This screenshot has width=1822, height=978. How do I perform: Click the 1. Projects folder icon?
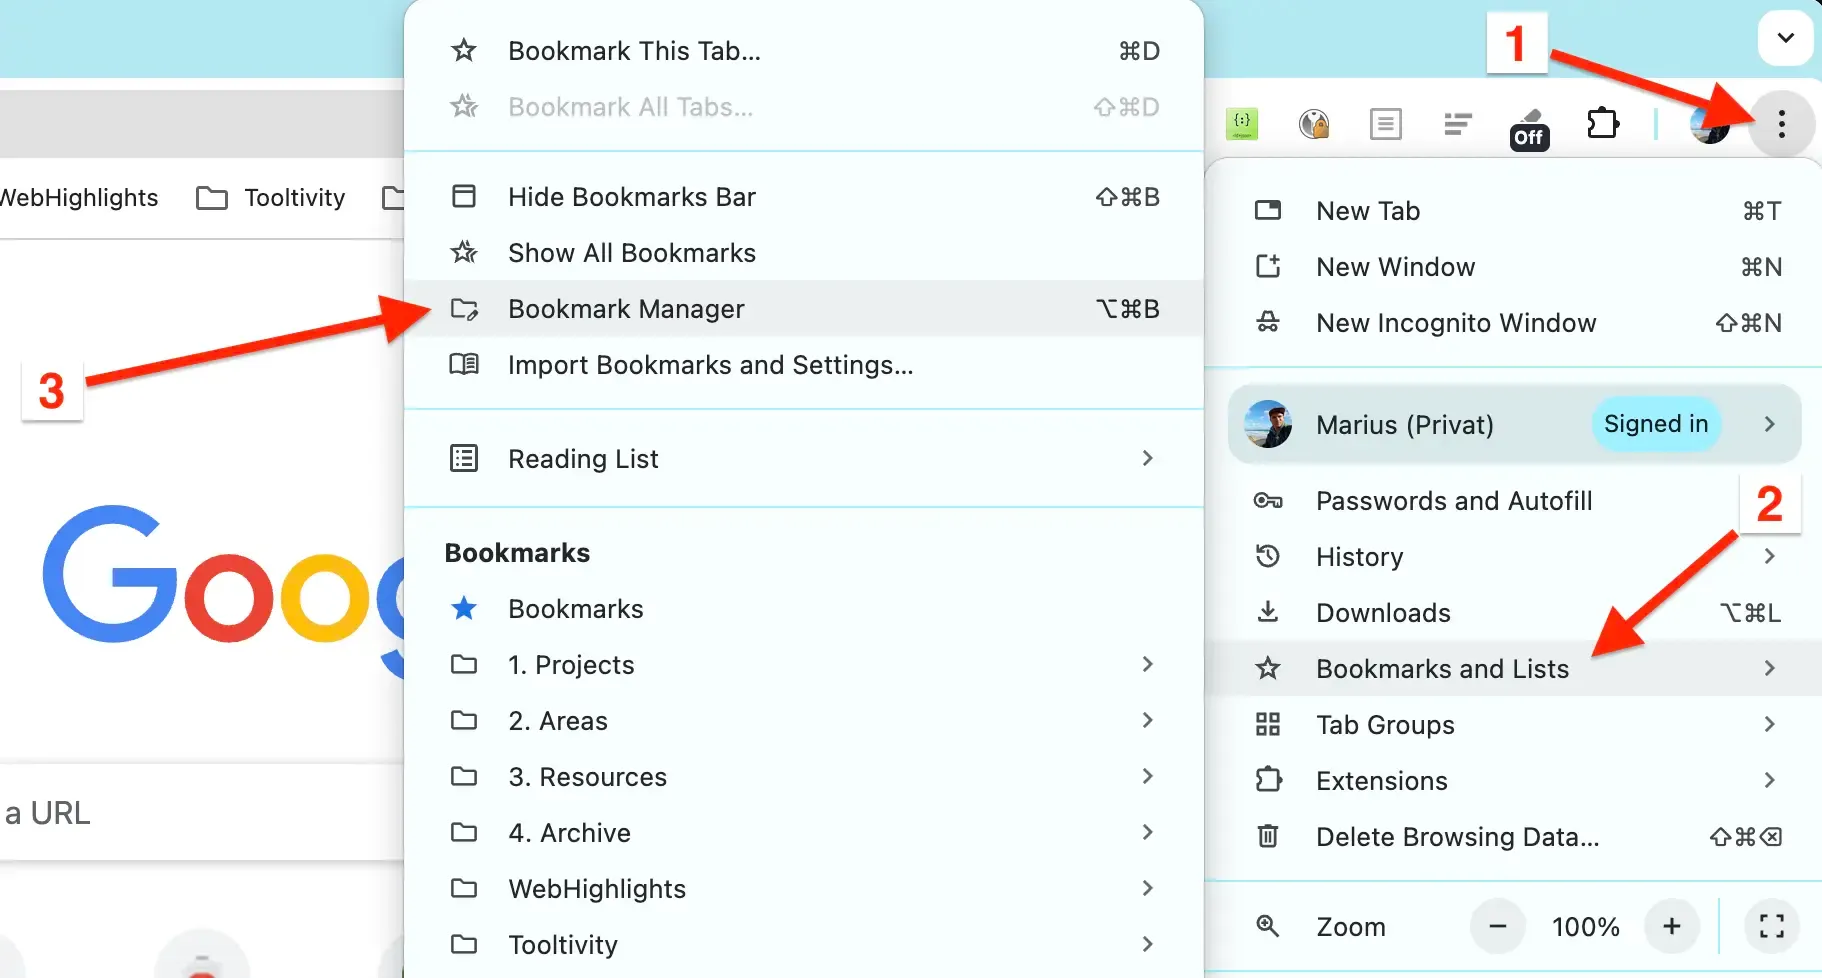click(464, 664)
